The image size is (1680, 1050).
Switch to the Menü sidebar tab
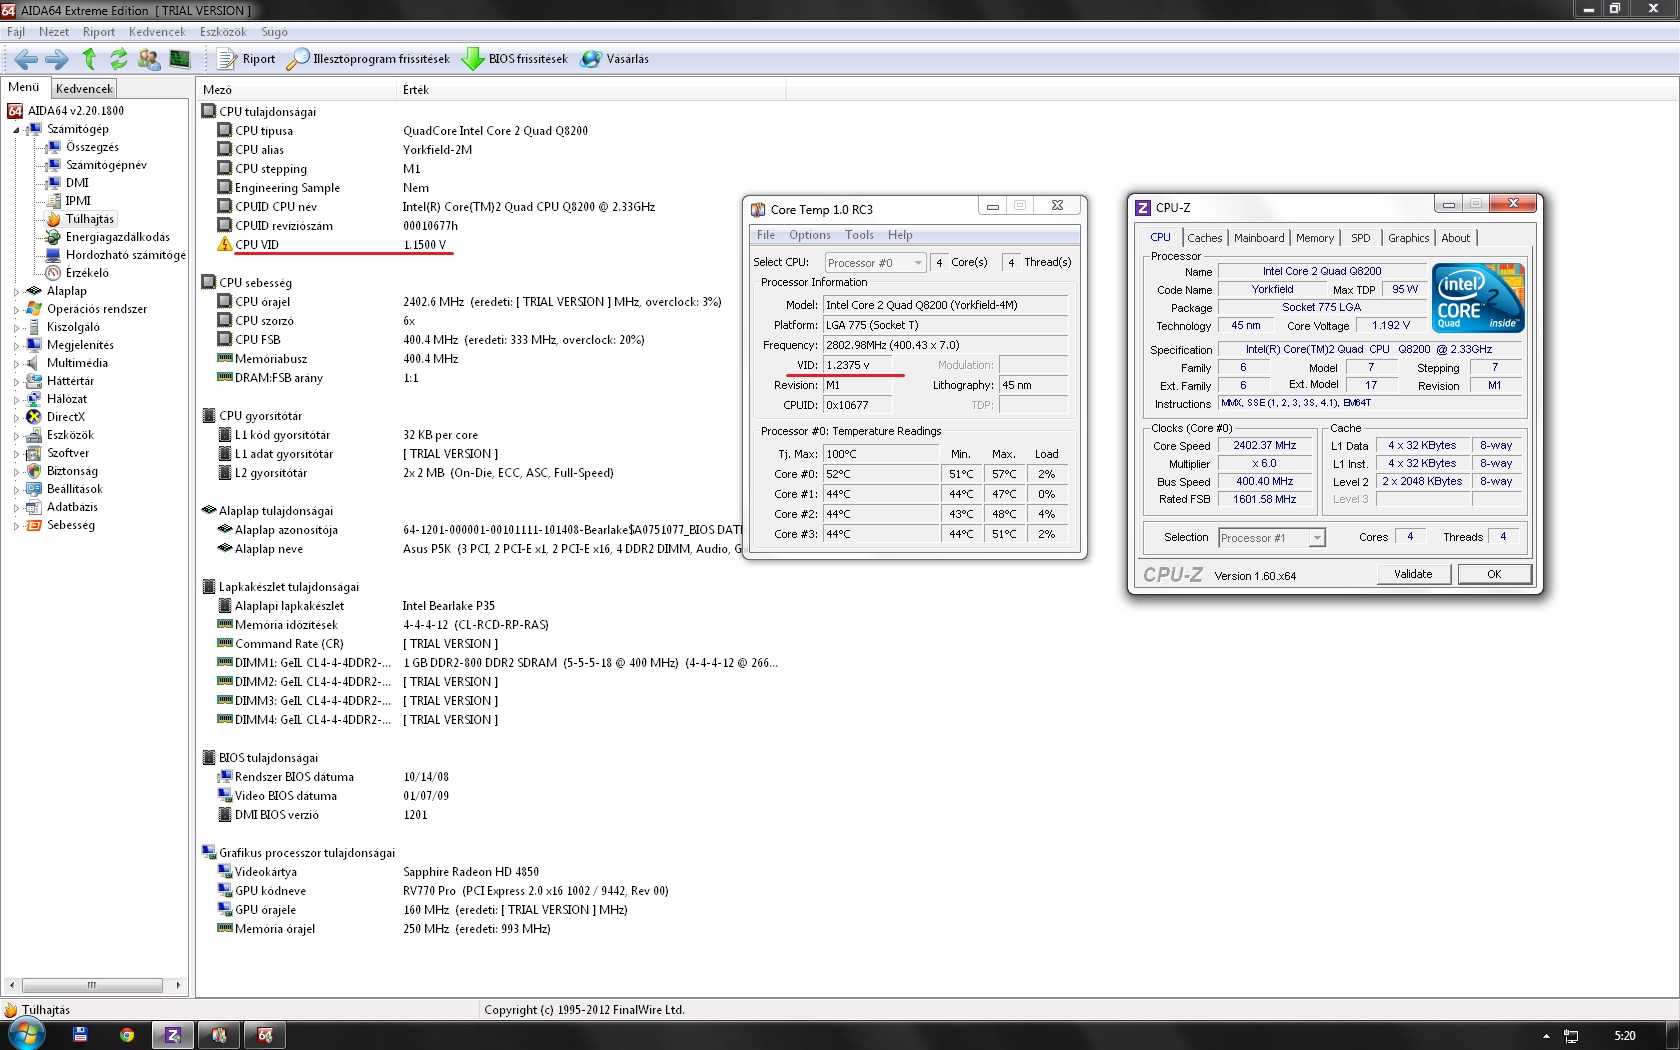click(x=24, y=87)
